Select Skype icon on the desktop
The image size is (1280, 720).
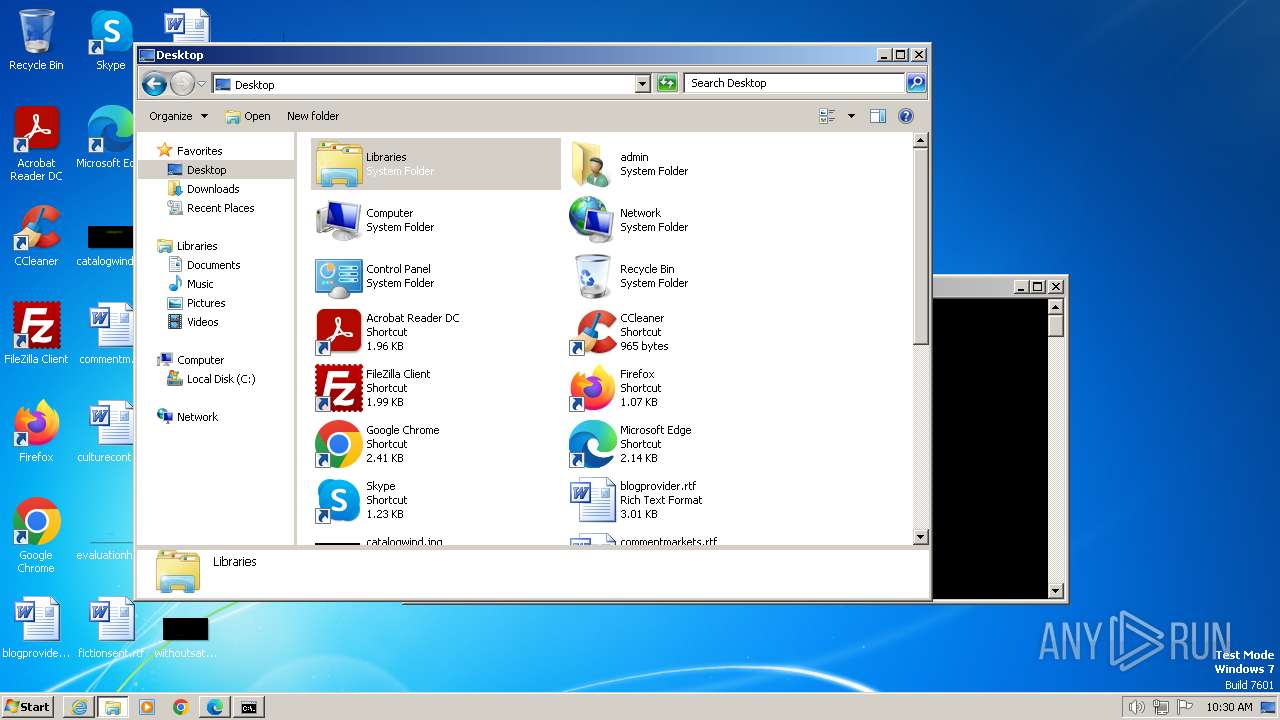110,40
